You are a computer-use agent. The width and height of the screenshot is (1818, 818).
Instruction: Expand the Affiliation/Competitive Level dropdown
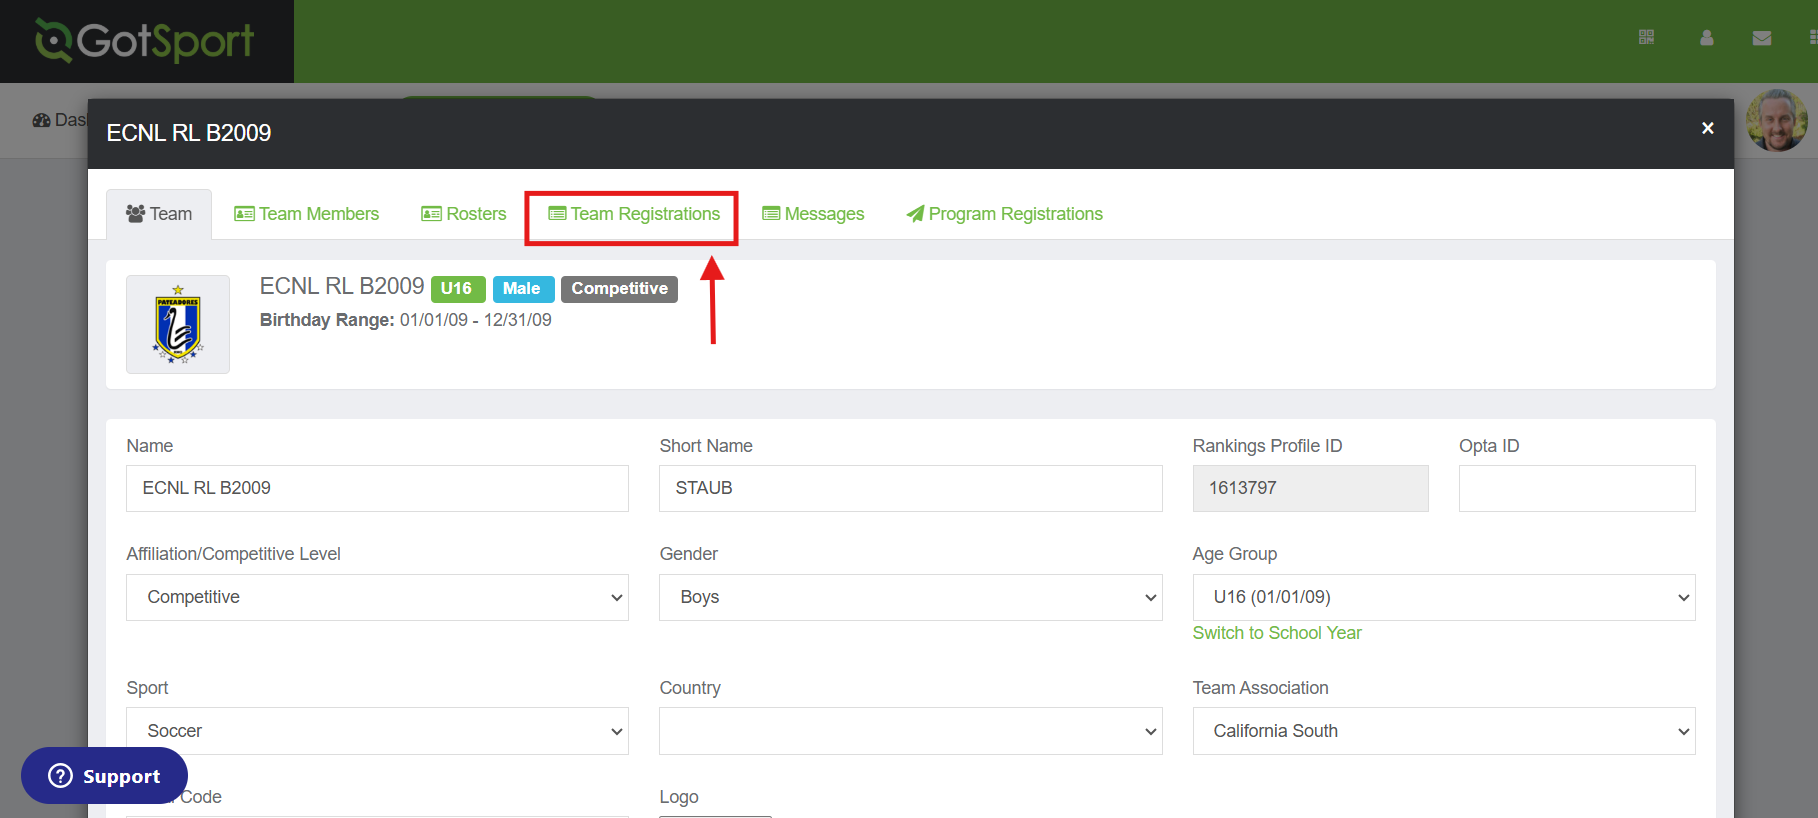pos(377,597)
